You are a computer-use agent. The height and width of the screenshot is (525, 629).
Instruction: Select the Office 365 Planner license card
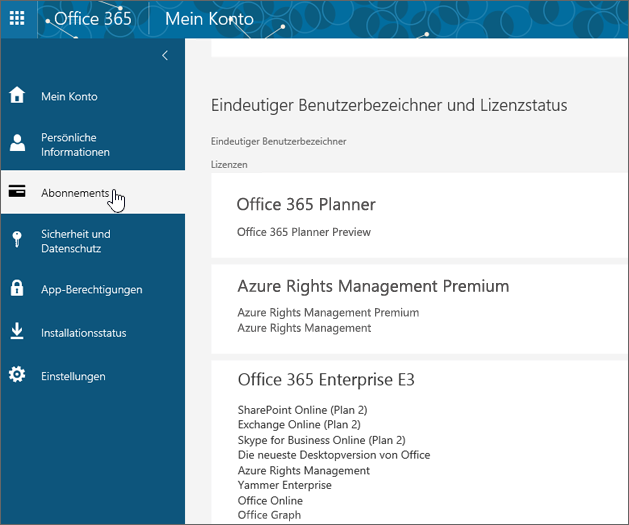pos(419,216)
